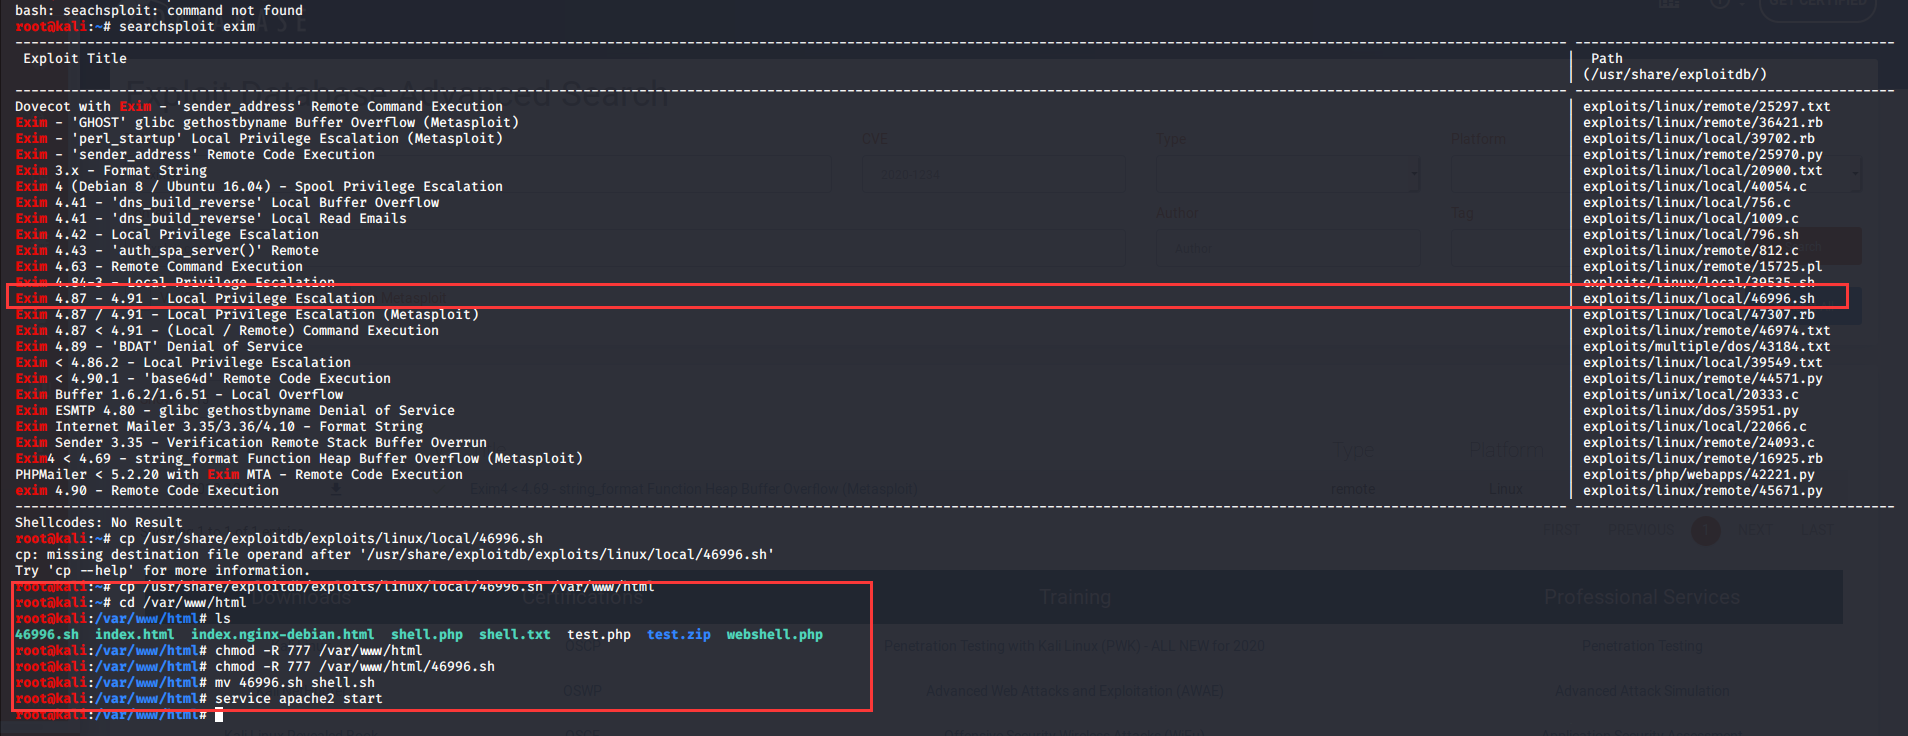Click 'index.html' in the ls output

point(135,635)
